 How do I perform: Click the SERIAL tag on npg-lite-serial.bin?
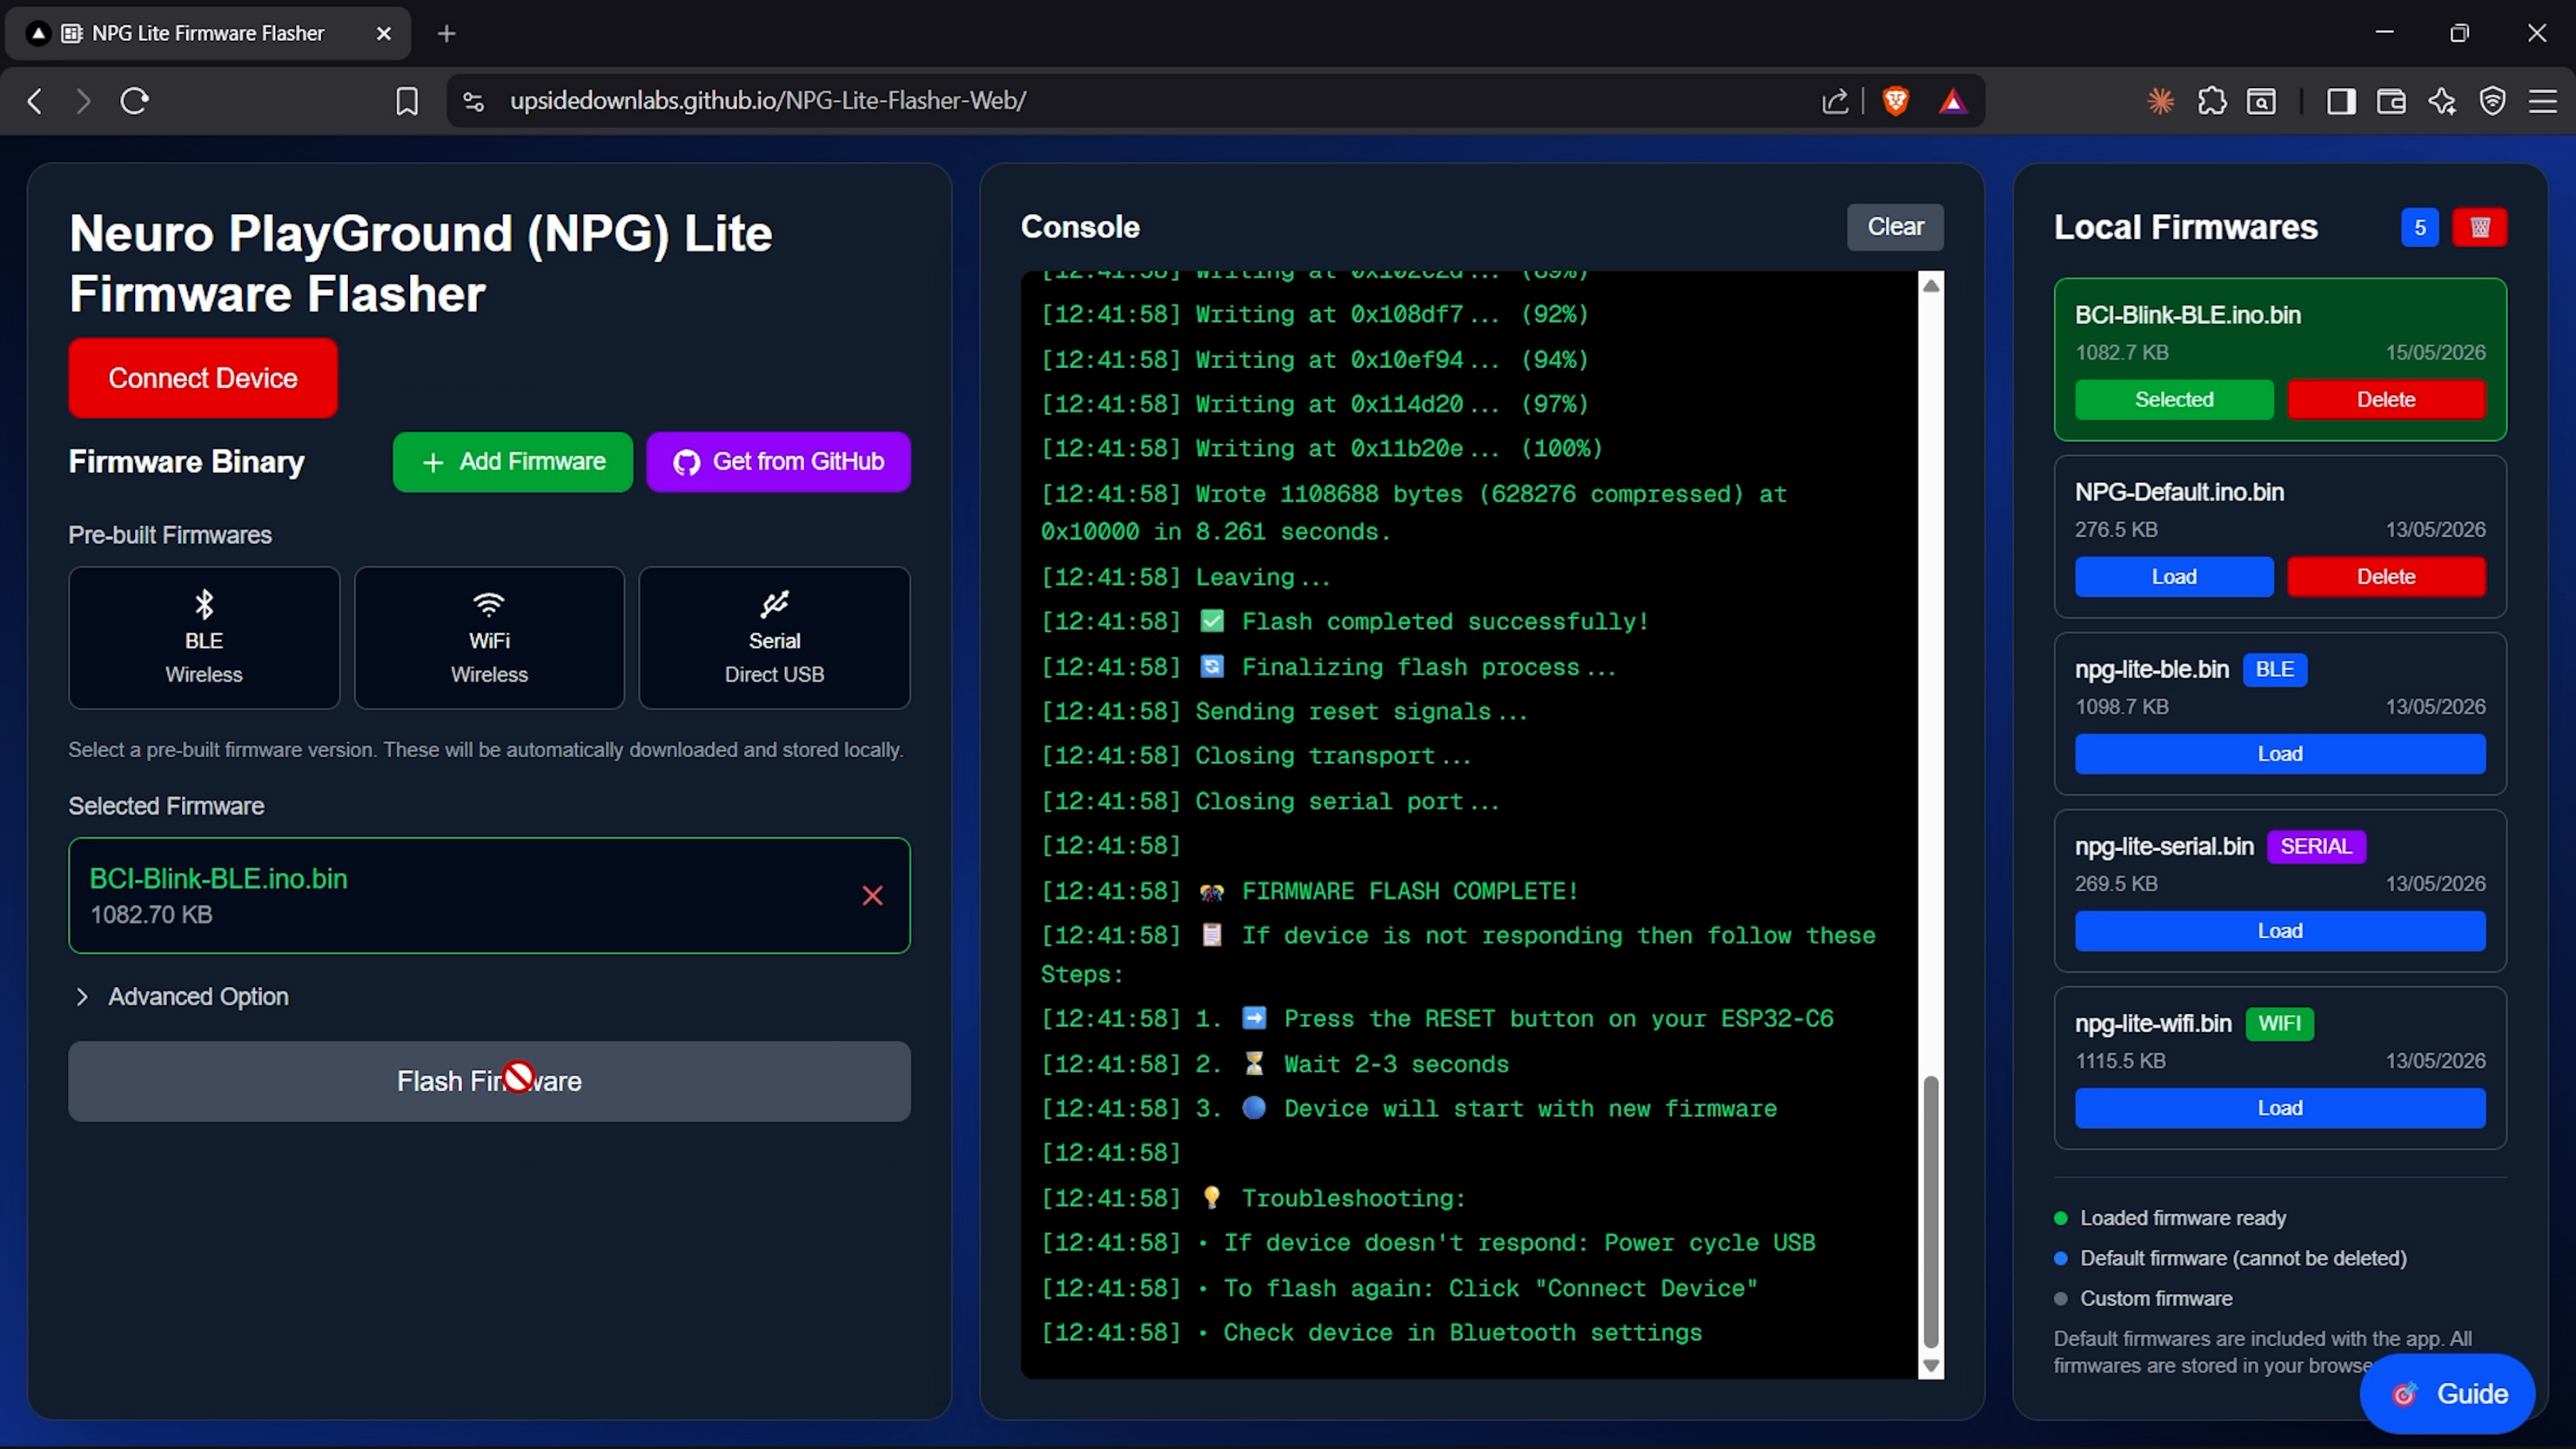2316,847
